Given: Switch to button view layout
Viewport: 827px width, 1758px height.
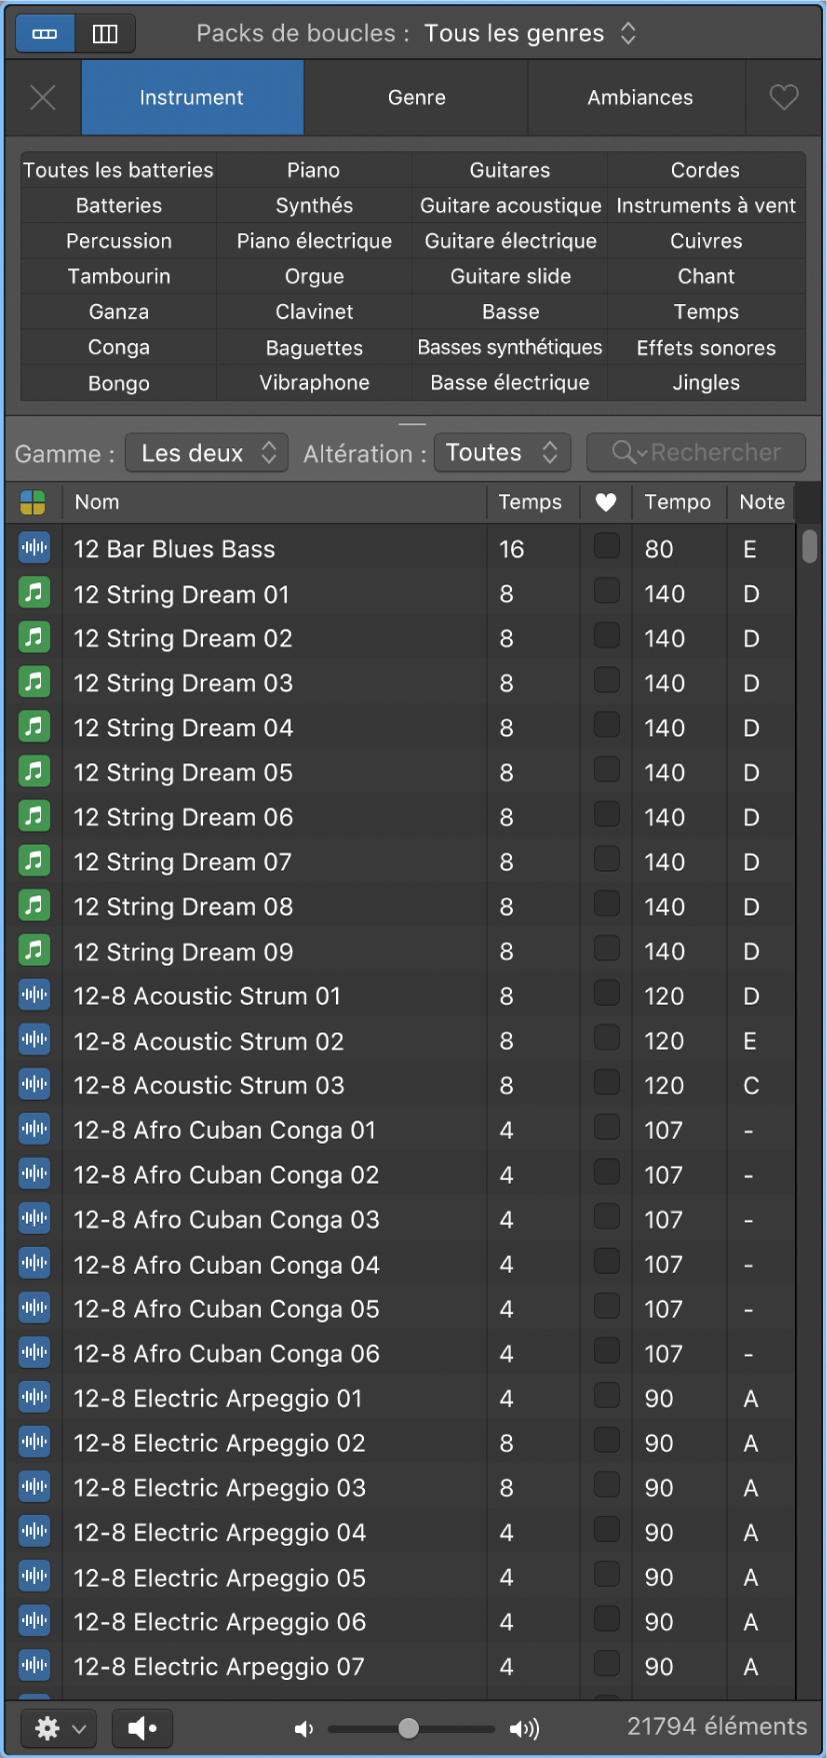Looking at the screenshot, I should point(45,34).
